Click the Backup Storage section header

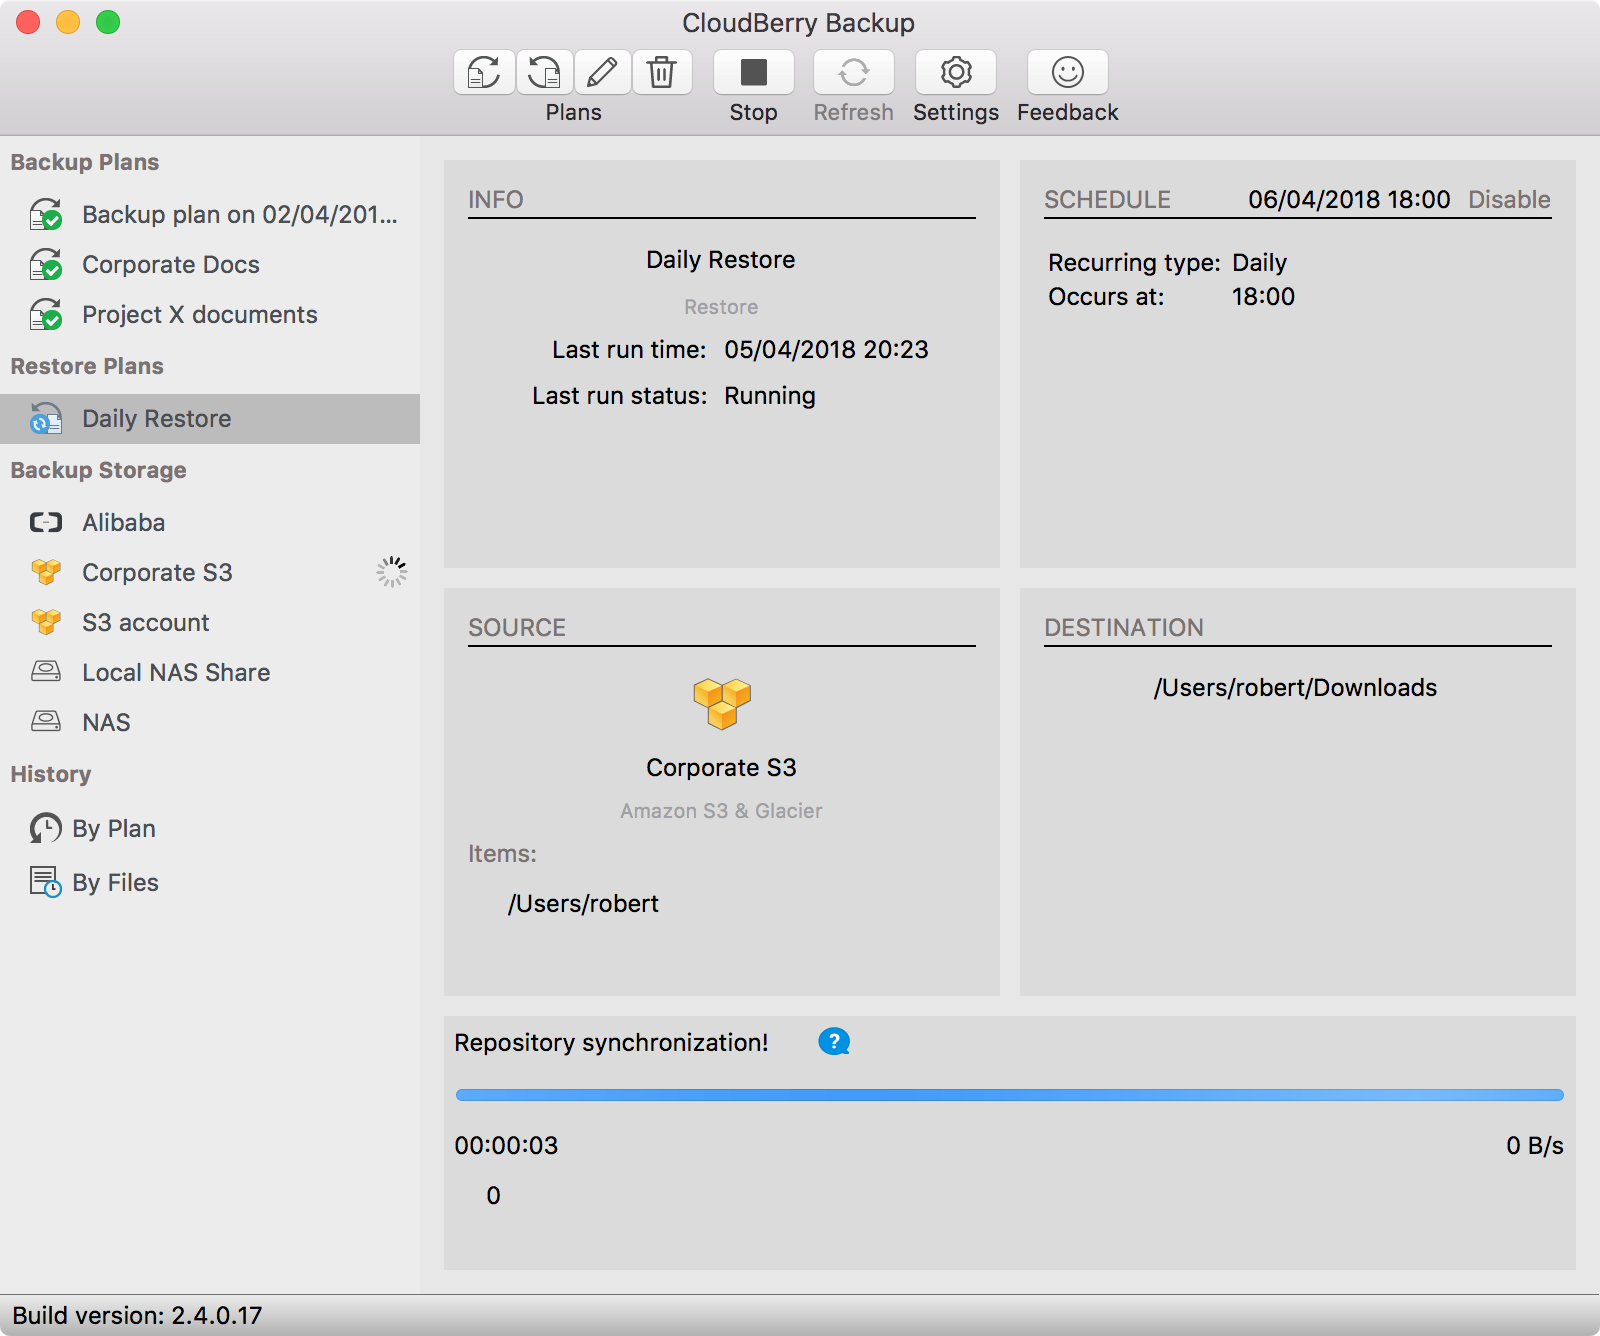point(98,470)
